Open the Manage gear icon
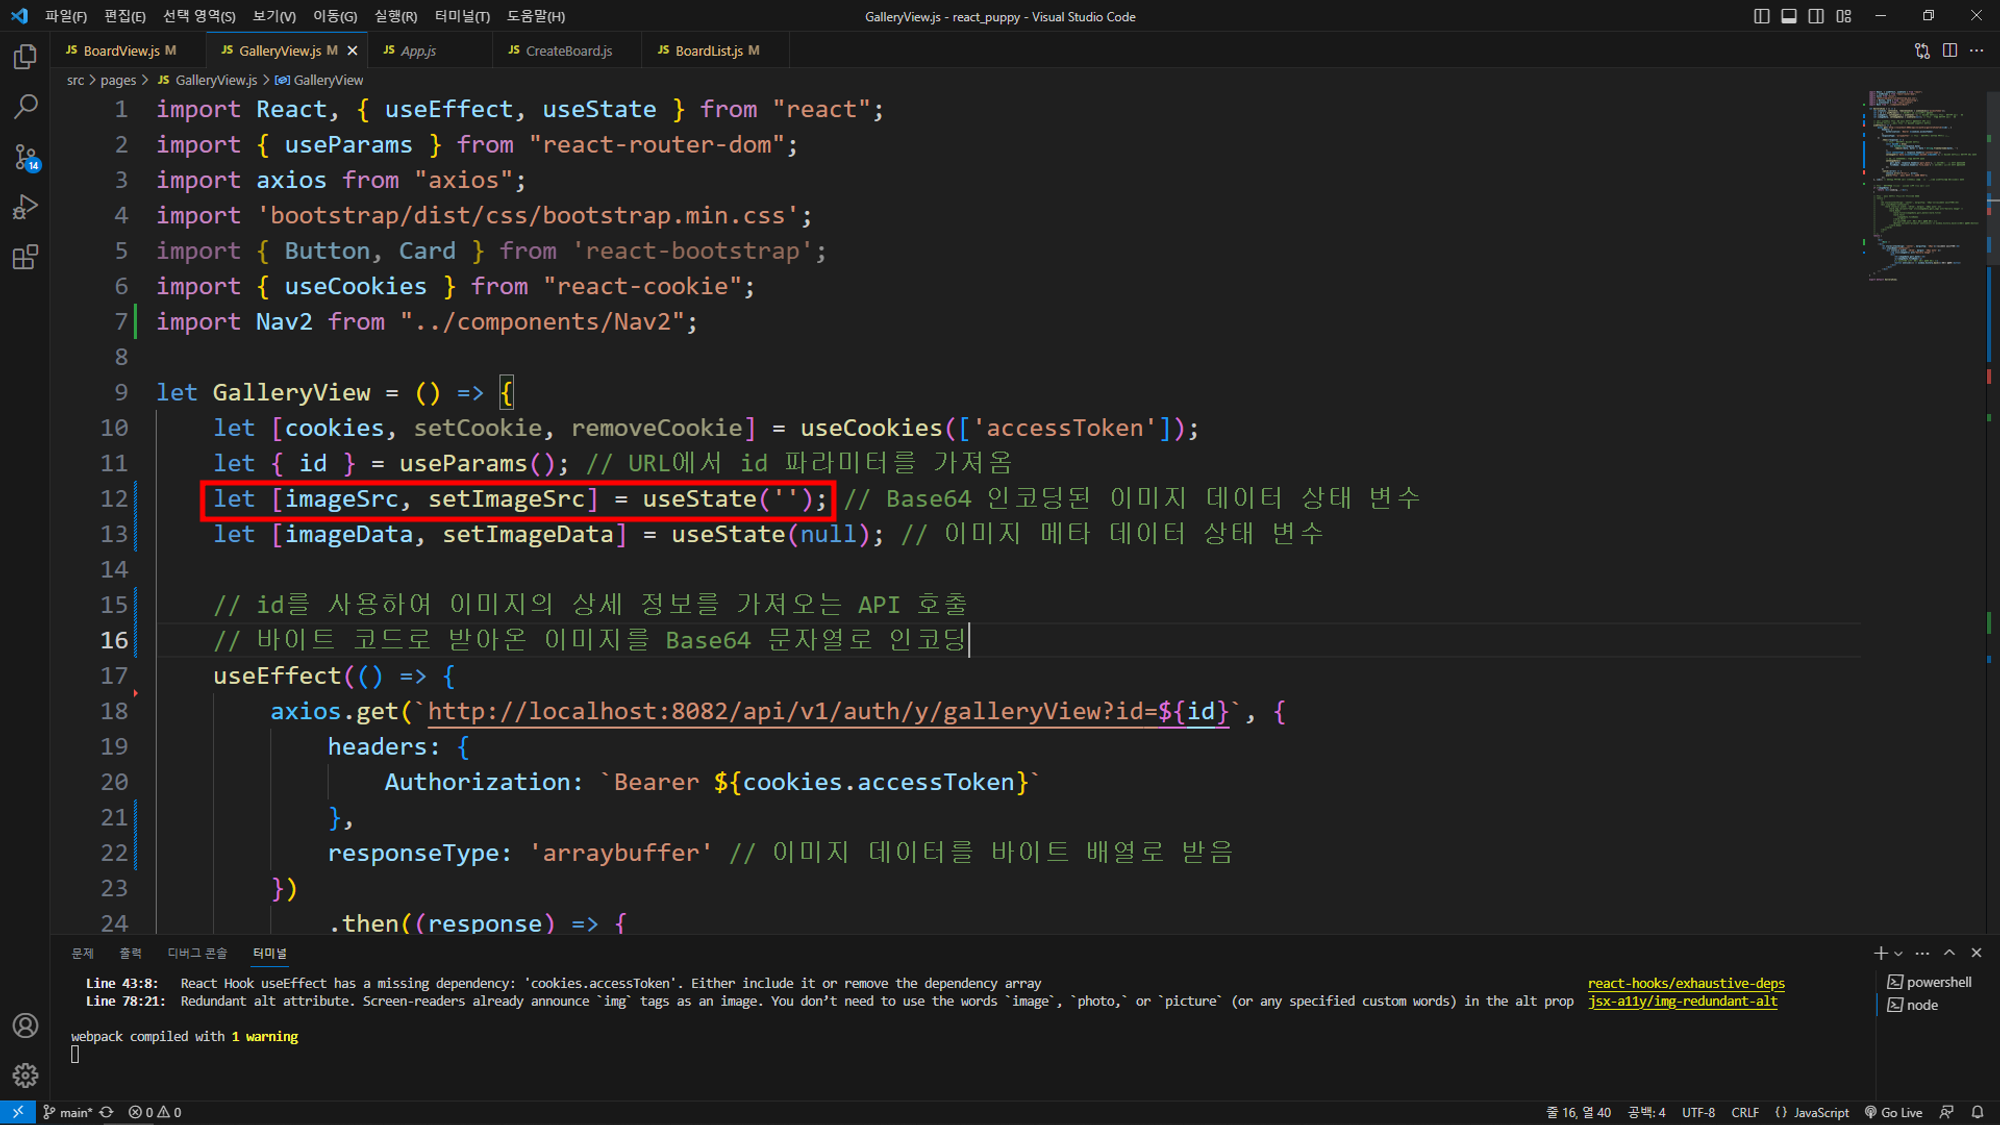 click(x=25, y=1076)
